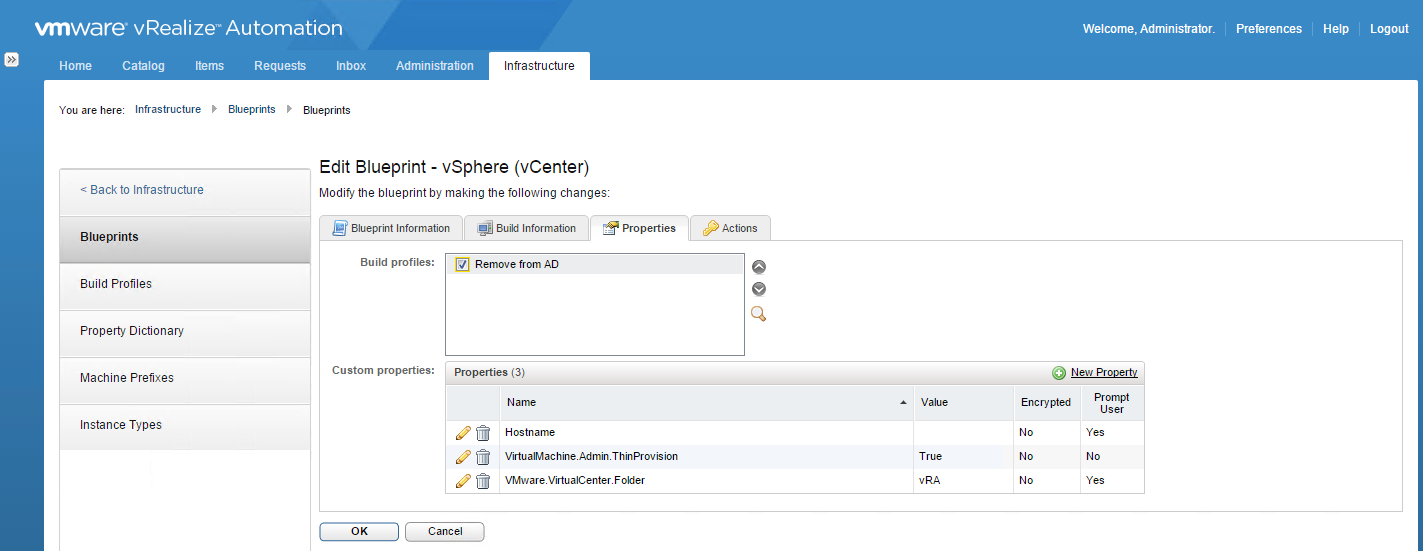The height and width of the screenshot is (551, 1423).
Task: Edit the VMware.VirtualCenter.Folder property
Action: coord(463,481)
